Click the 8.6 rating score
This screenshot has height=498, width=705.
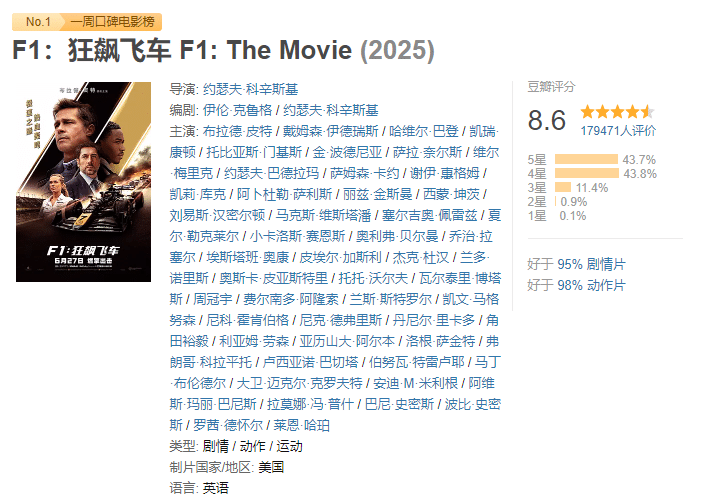tap(547, 119)
